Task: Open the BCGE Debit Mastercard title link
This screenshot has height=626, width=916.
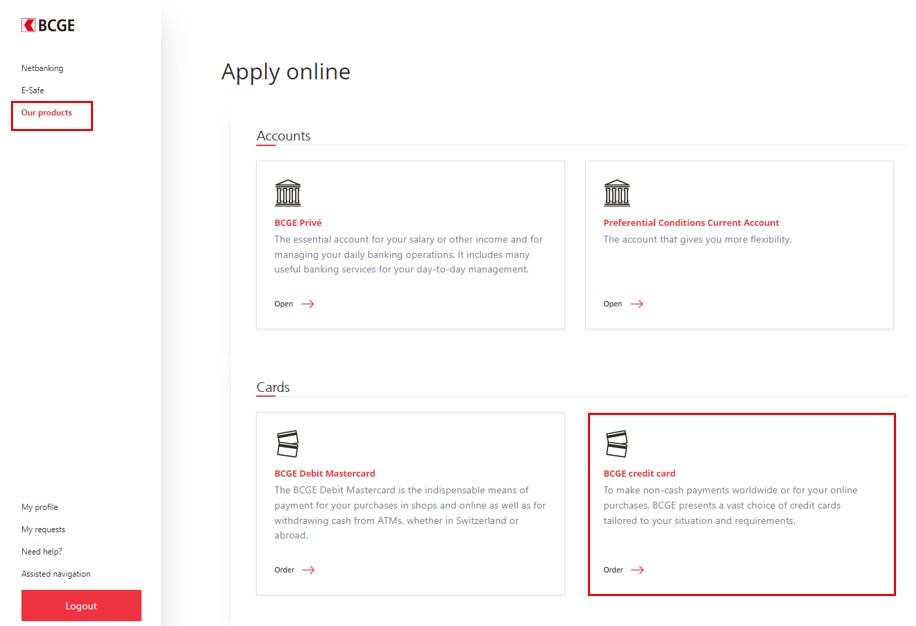Action: click(325, 474)
